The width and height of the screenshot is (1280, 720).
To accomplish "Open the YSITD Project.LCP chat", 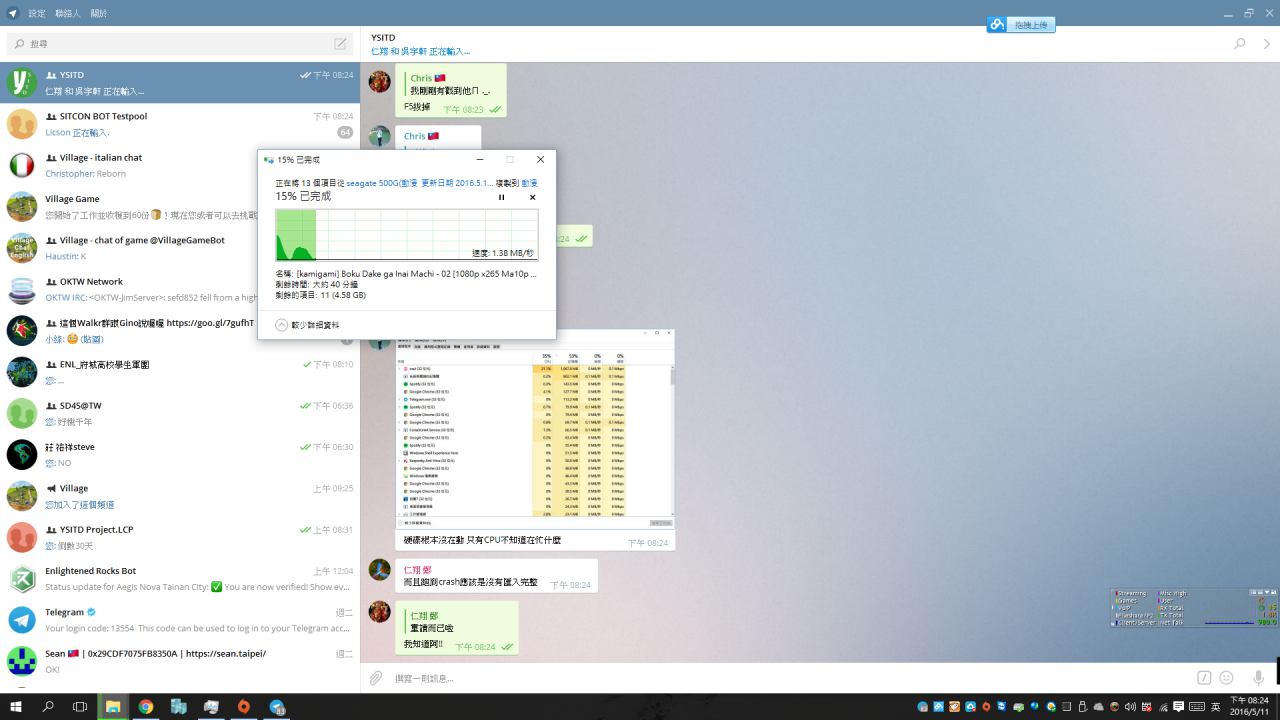I will pyautogui.click(x=180, y=537).
